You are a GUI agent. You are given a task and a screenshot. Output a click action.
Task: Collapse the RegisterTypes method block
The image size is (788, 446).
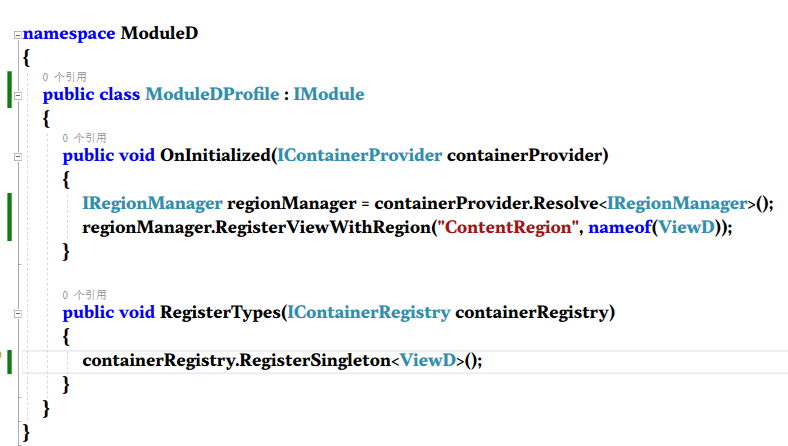(18, 314)
